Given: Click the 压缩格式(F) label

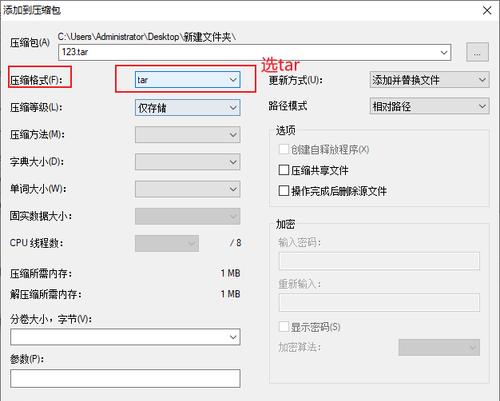Looking at the screenshot, I should point(36,80).
